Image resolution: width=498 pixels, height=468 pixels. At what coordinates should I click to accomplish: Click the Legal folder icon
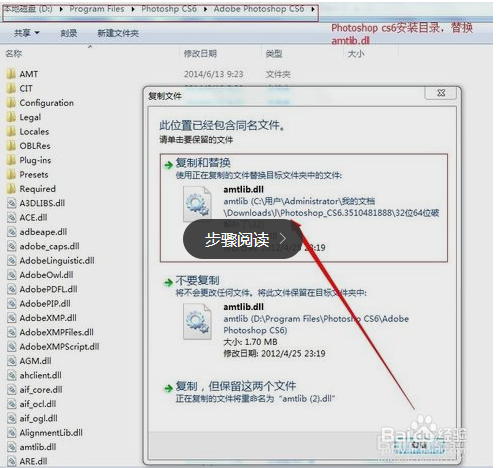pyautogui.click(x=11, y=117)
